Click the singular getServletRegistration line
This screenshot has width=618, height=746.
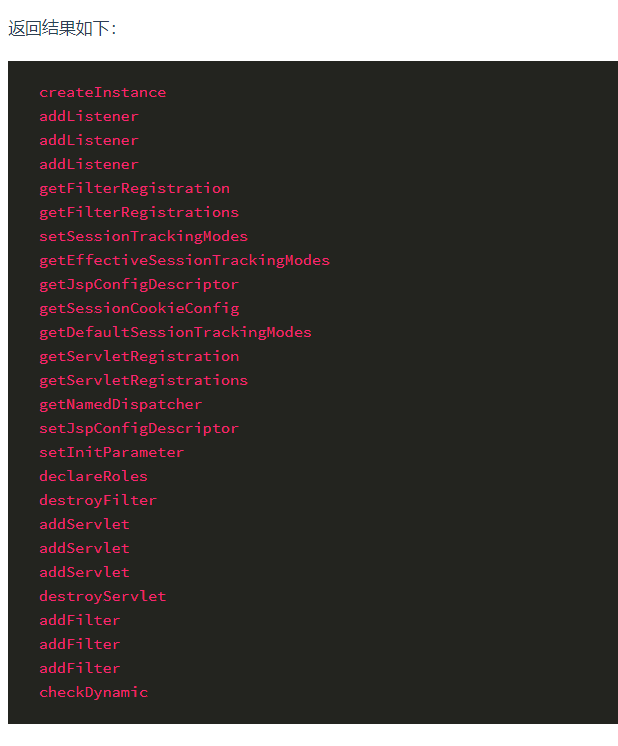point(139,357)
